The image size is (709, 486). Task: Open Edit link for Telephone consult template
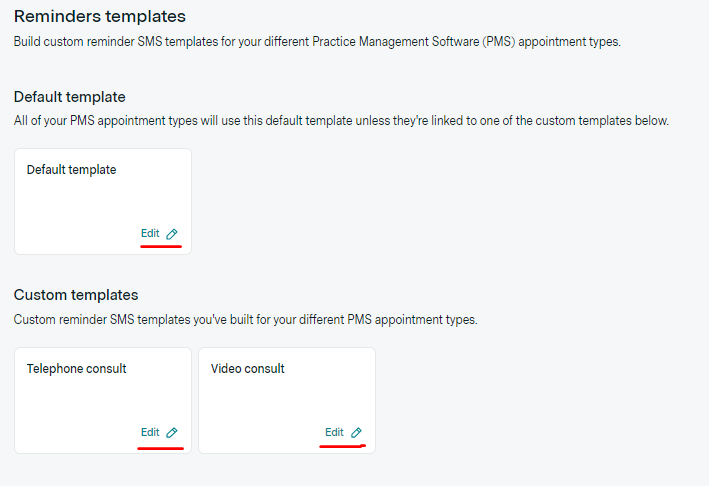tap(150, 433)
